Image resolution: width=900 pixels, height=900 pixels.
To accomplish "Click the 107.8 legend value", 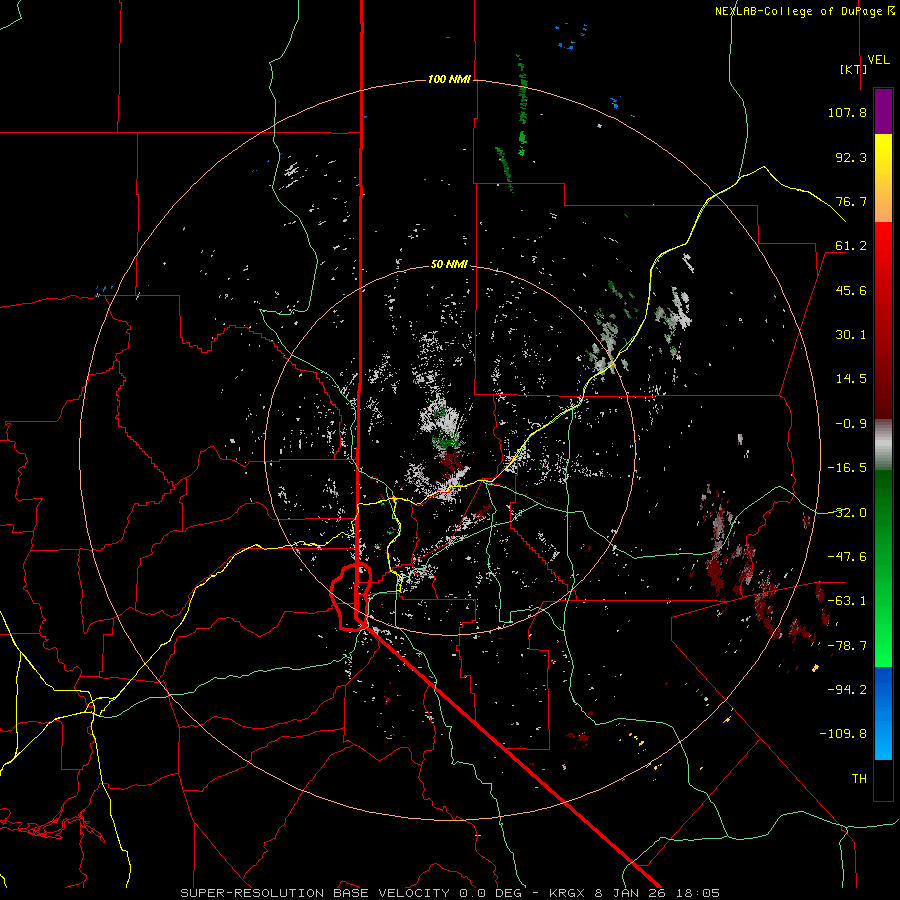I will (847, 112).
